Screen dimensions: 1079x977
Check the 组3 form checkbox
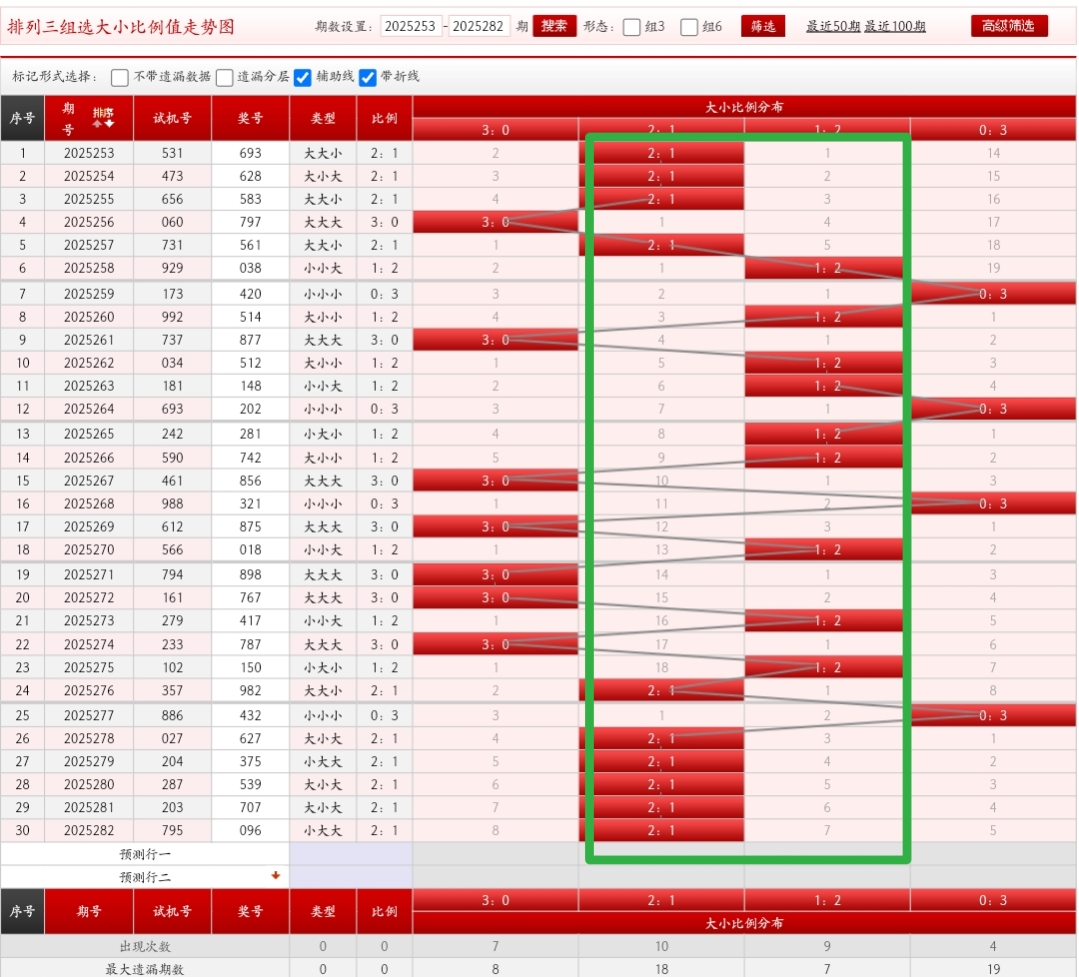click(631, 27)
